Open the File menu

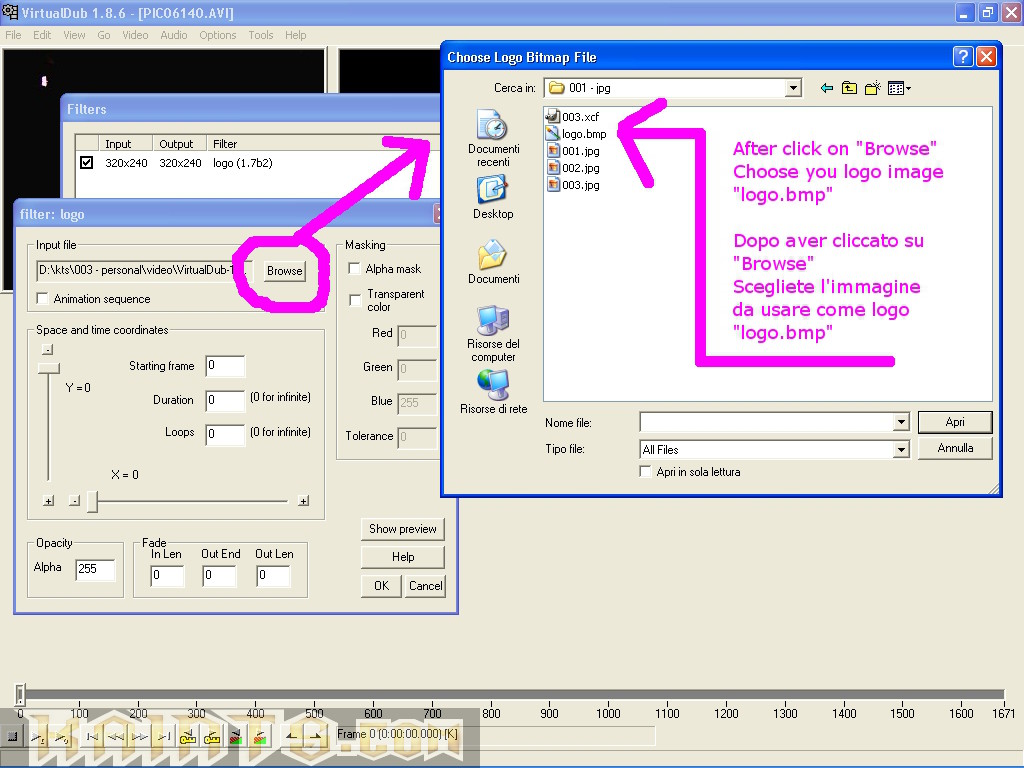[13, 35]
